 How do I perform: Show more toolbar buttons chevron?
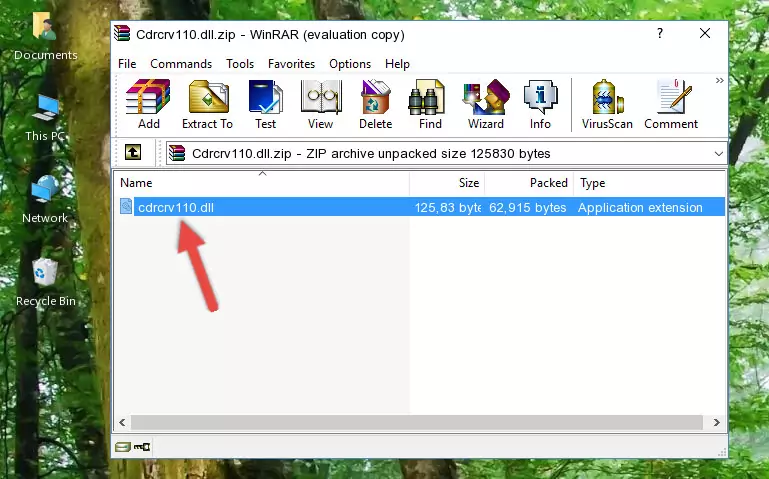(x=719, y=80)
